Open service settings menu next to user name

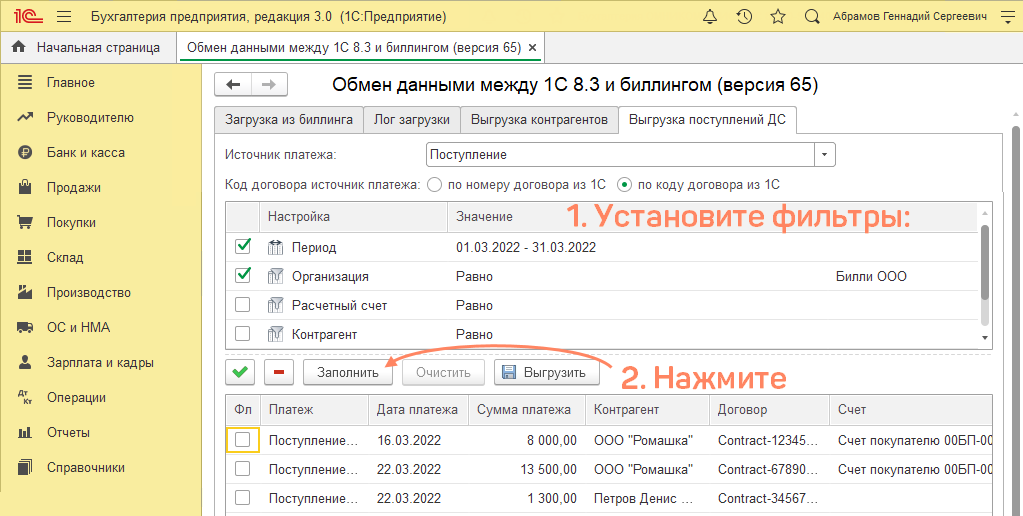(1007, 16)
